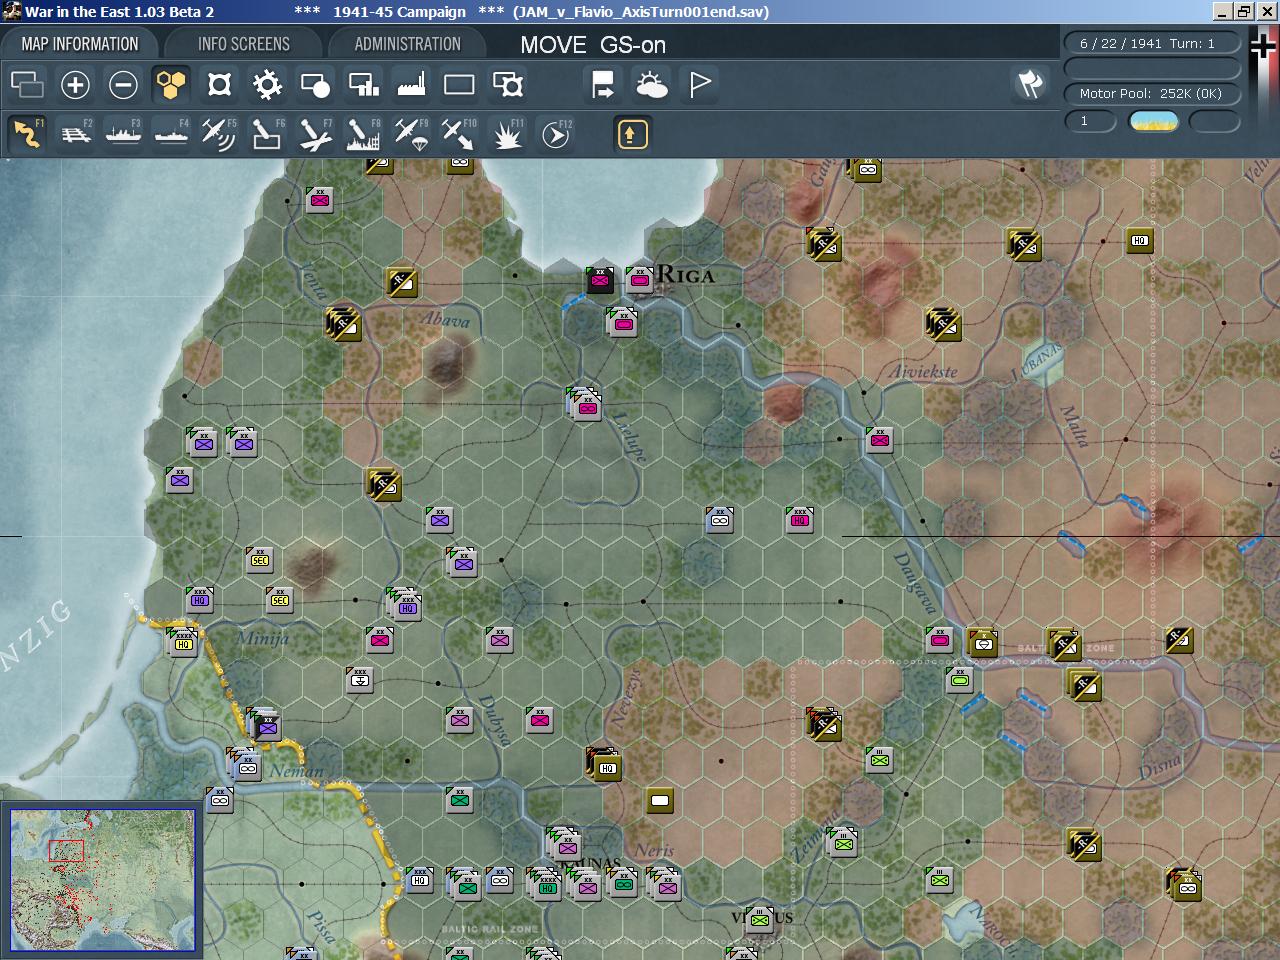This screenshot has width=1280, height=960.
Task: Click the empty rectangle toolbar icon
Action: (x=459, y=85)
